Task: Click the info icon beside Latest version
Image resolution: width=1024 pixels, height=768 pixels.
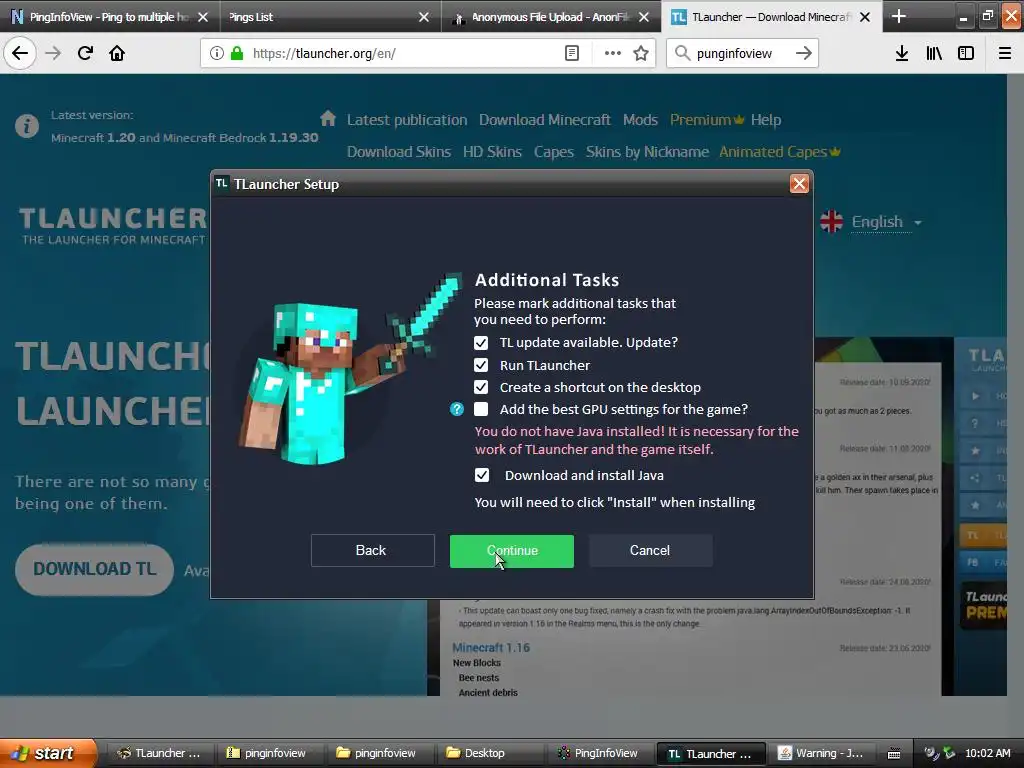Action: point(27,125)
